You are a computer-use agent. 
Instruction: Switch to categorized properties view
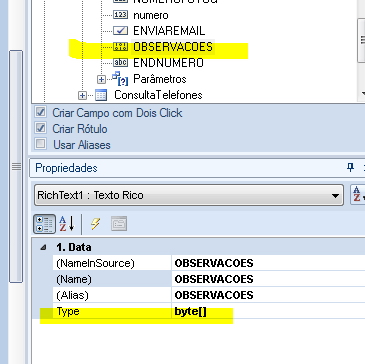click(x=44, y=223)
